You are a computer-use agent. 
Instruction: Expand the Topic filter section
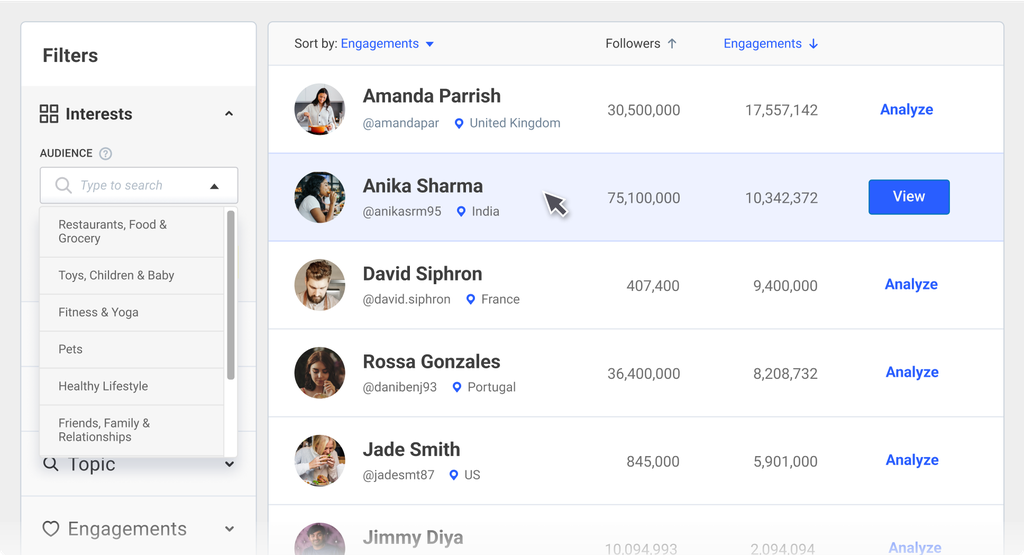click(229, 464)
